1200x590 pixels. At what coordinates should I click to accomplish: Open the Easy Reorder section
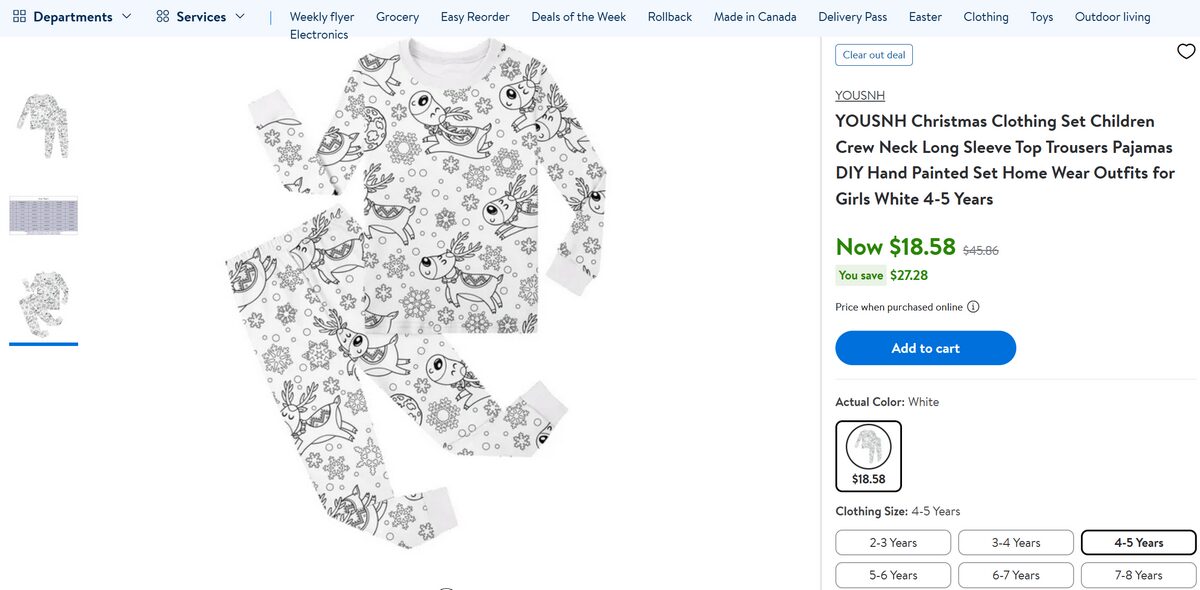(474, 16)
